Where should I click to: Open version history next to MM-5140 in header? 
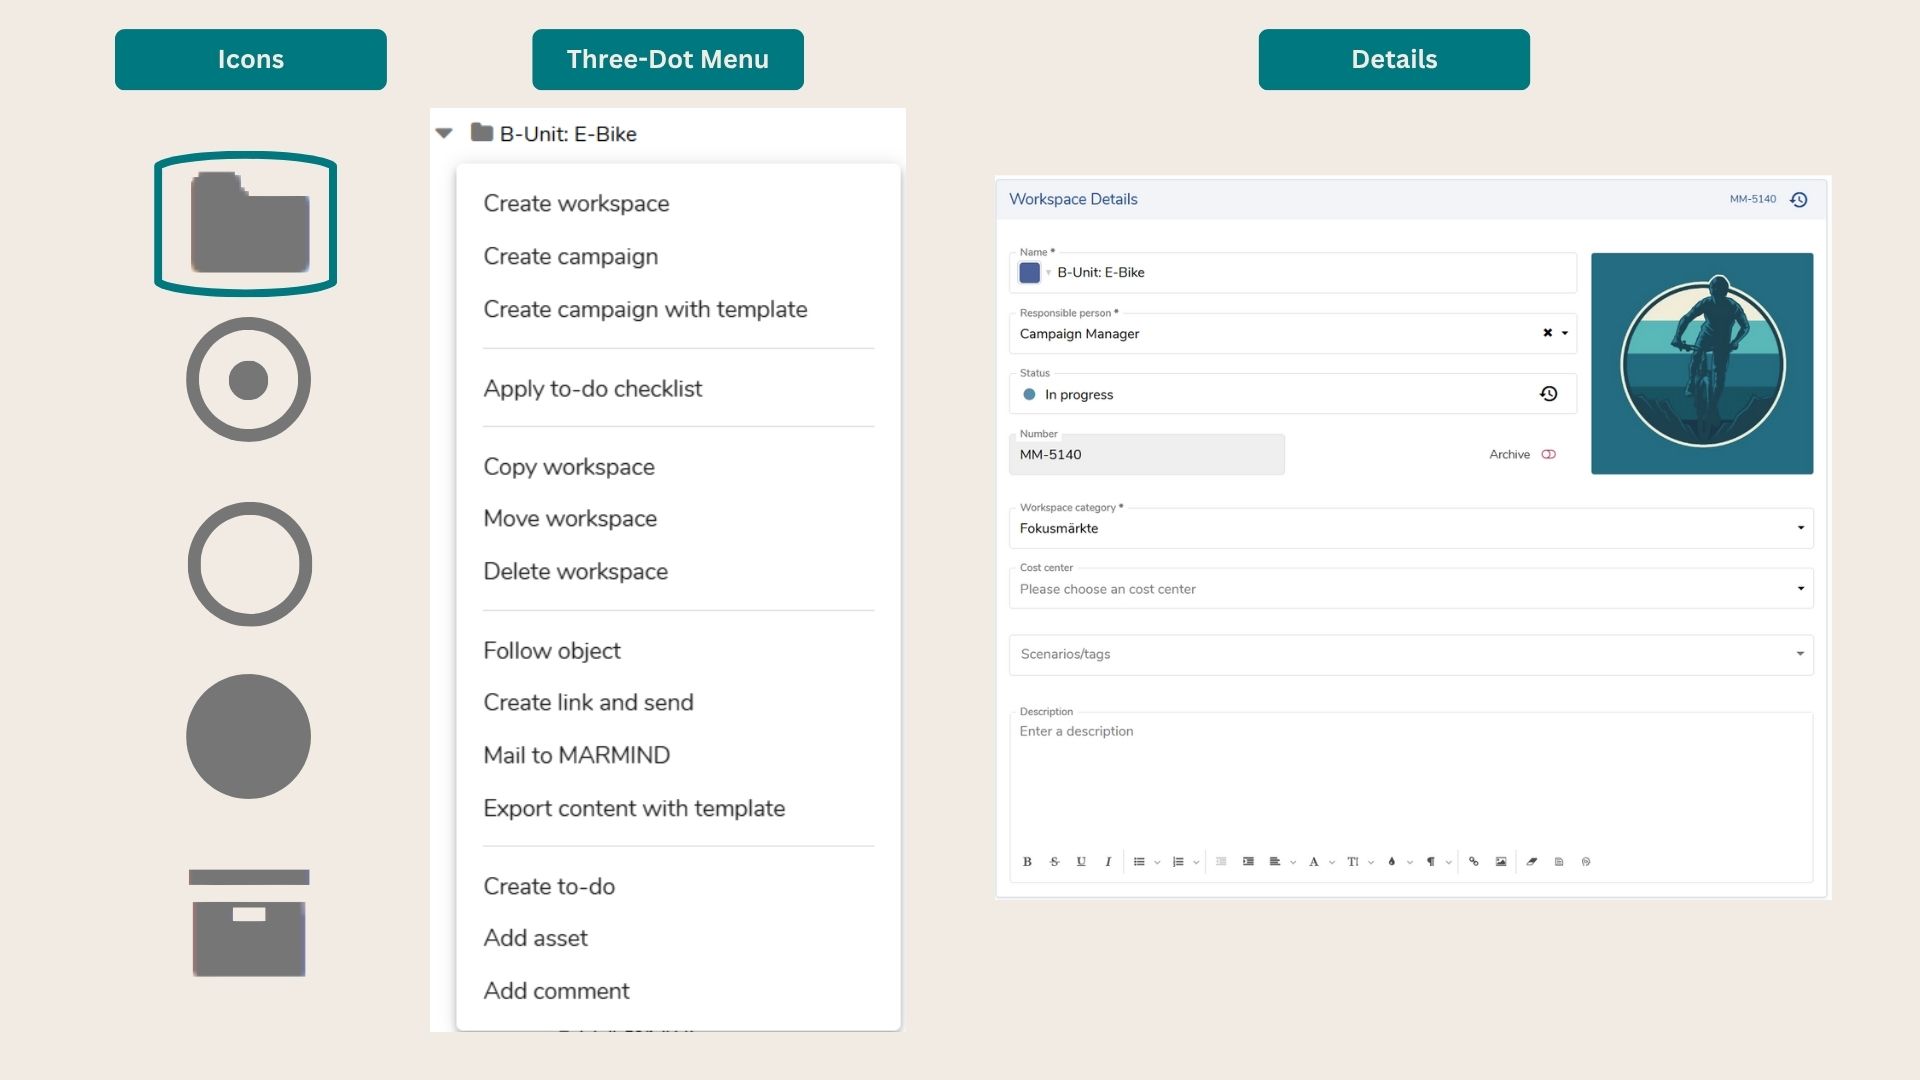(1799, 199)
